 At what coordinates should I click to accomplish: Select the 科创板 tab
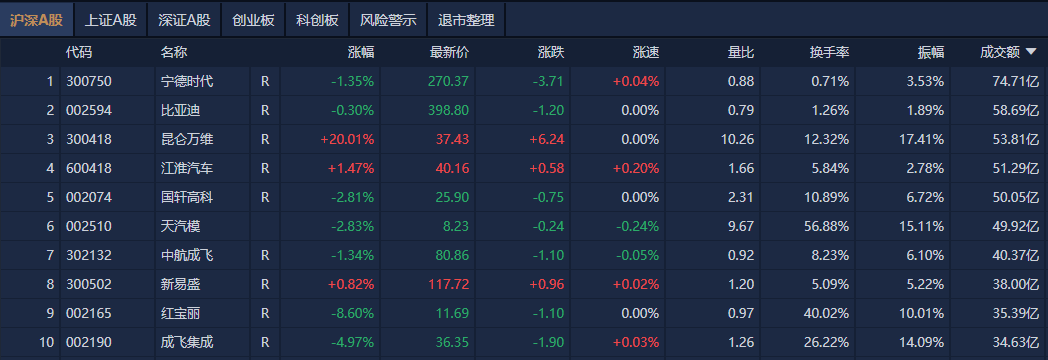(x=317, y=20)
